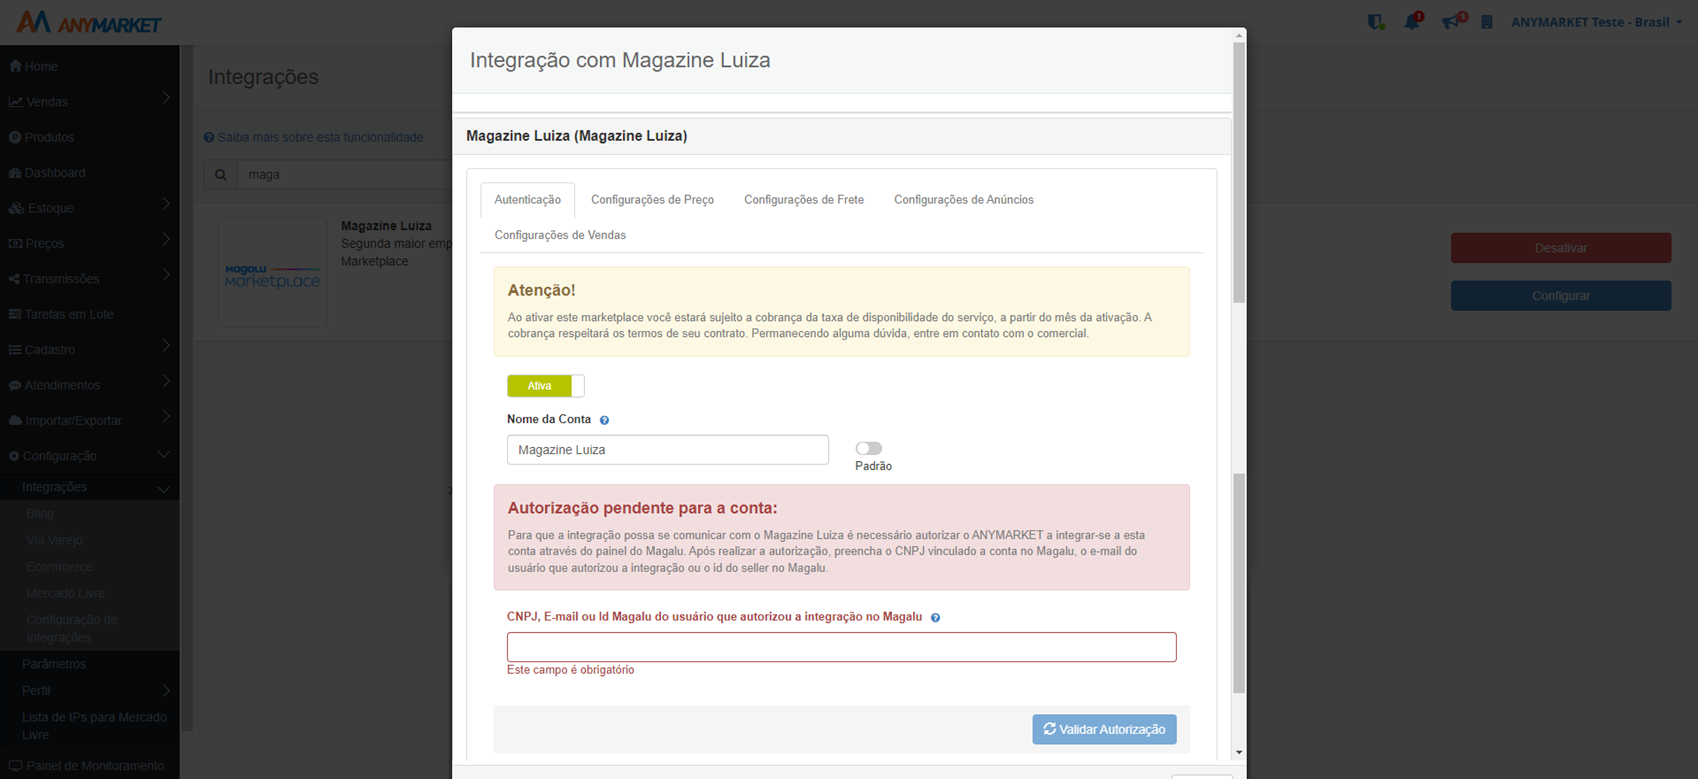The width and height of the screenshot is (1698, 779).
Task: Open ANYMARKET Teste - Brasil account dropdown
Action: click(x=1597, y=22)
